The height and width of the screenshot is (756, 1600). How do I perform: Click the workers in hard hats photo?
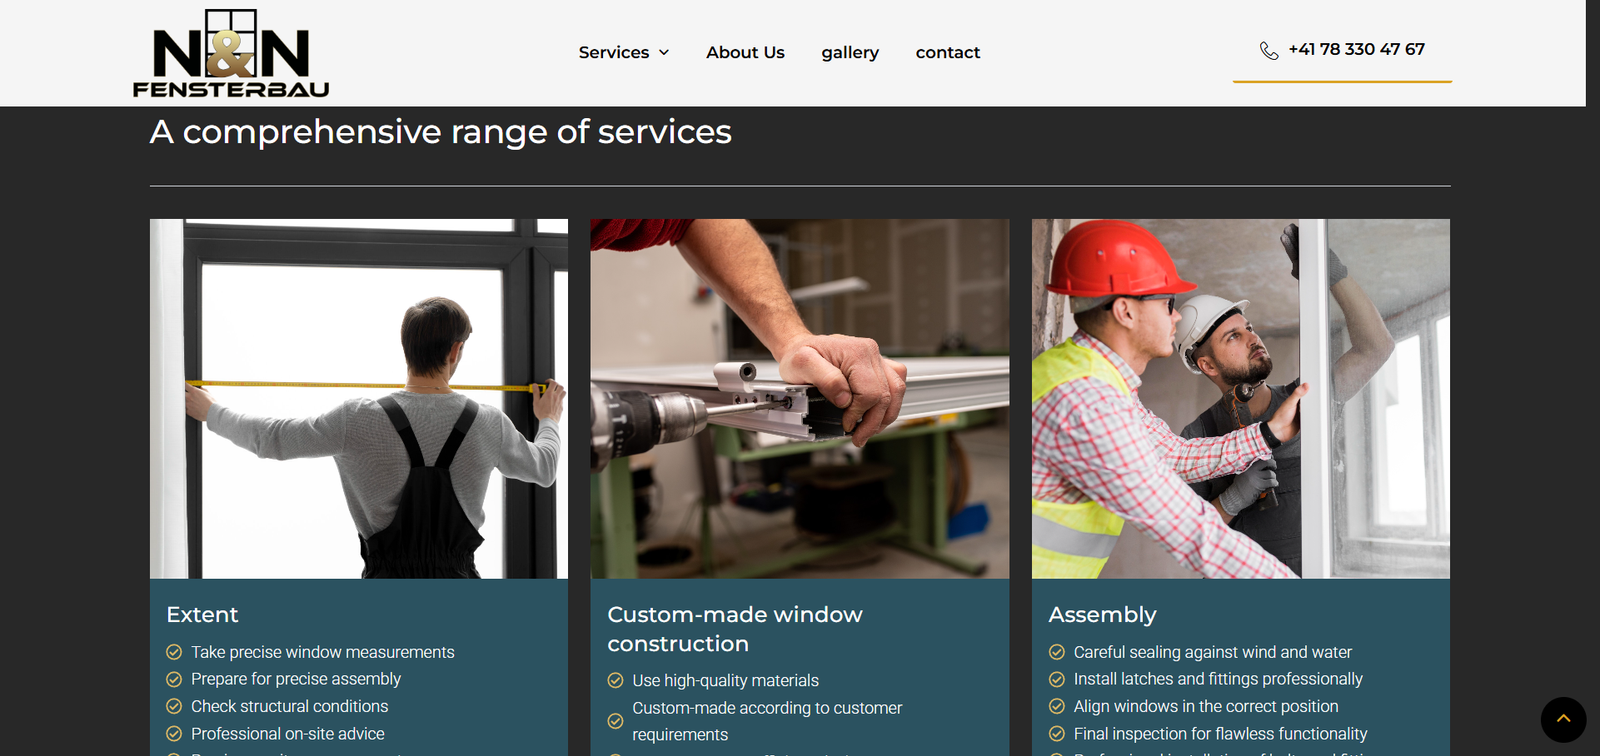(x=1240, y=398)
